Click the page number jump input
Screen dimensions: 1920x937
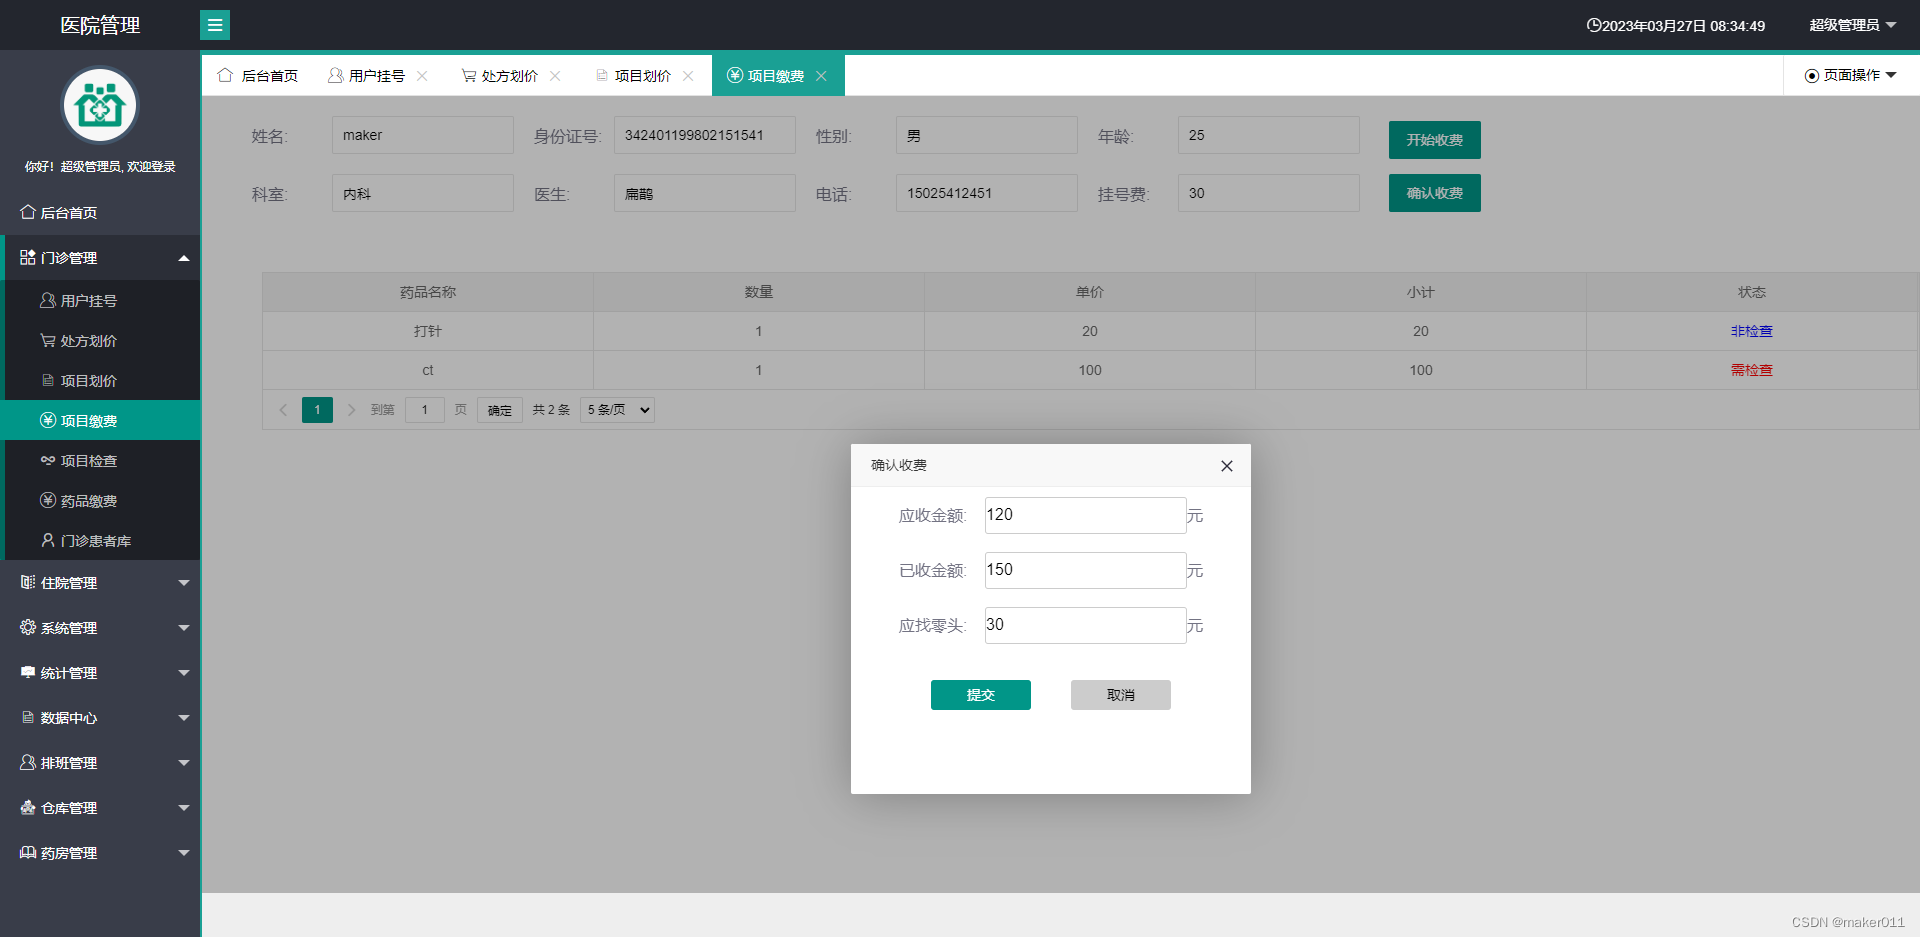pos(425,410)
